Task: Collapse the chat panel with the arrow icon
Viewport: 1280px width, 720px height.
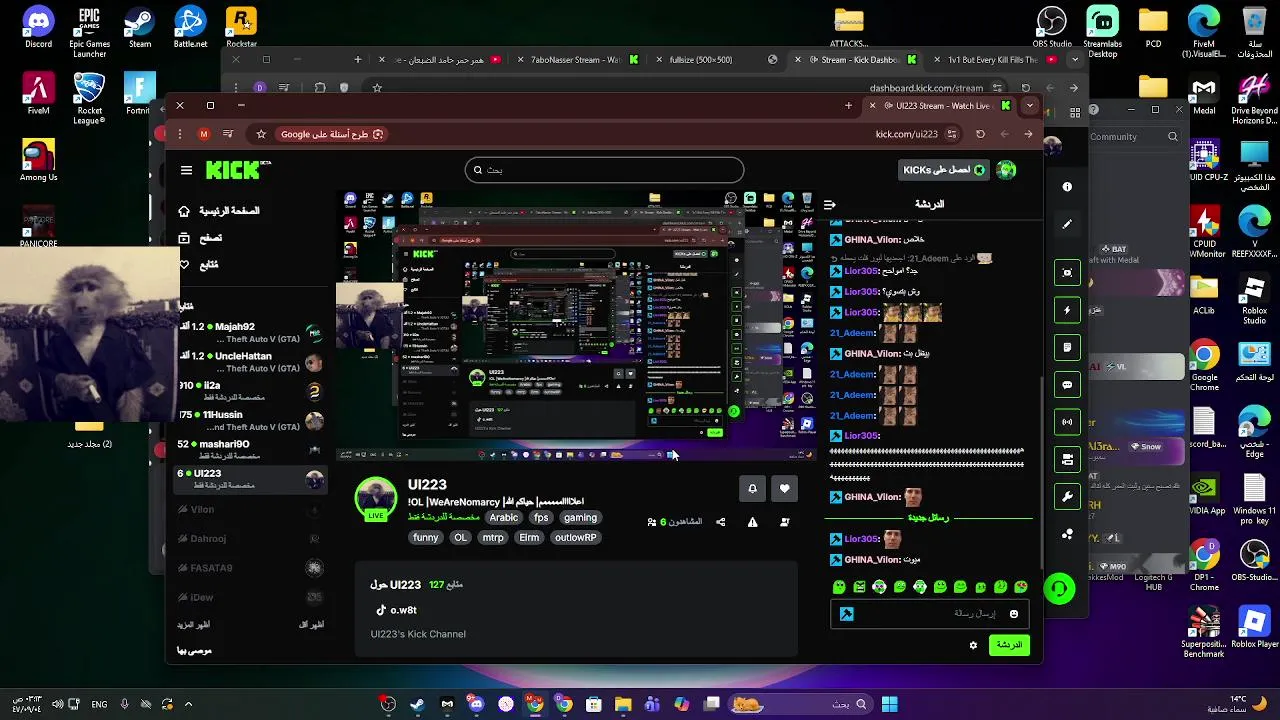Action: point(830,204)
